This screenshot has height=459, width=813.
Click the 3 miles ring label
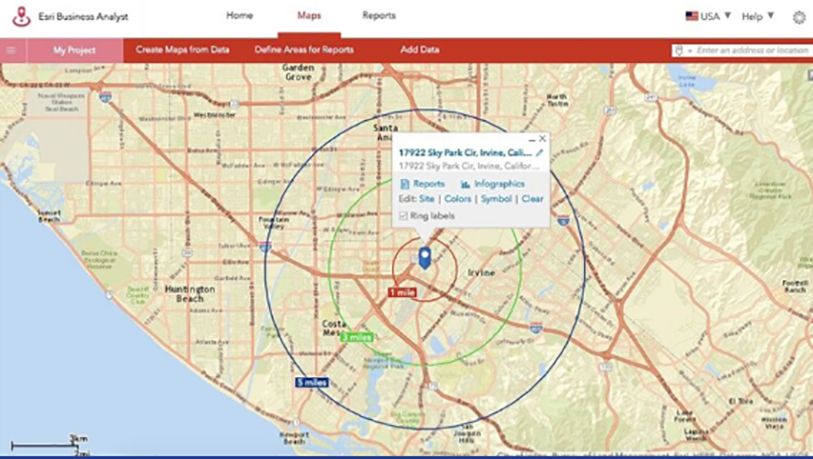[357, 337]
